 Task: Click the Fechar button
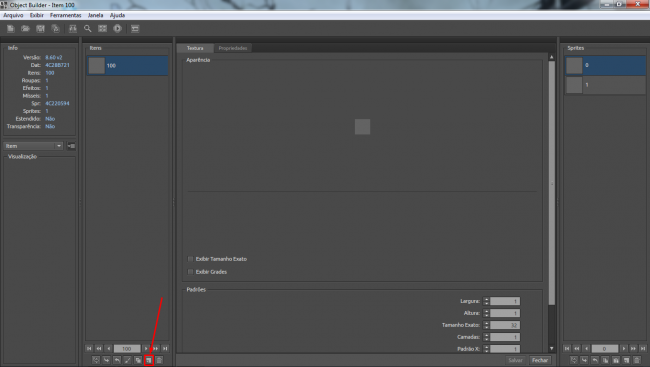coord(540,360)
